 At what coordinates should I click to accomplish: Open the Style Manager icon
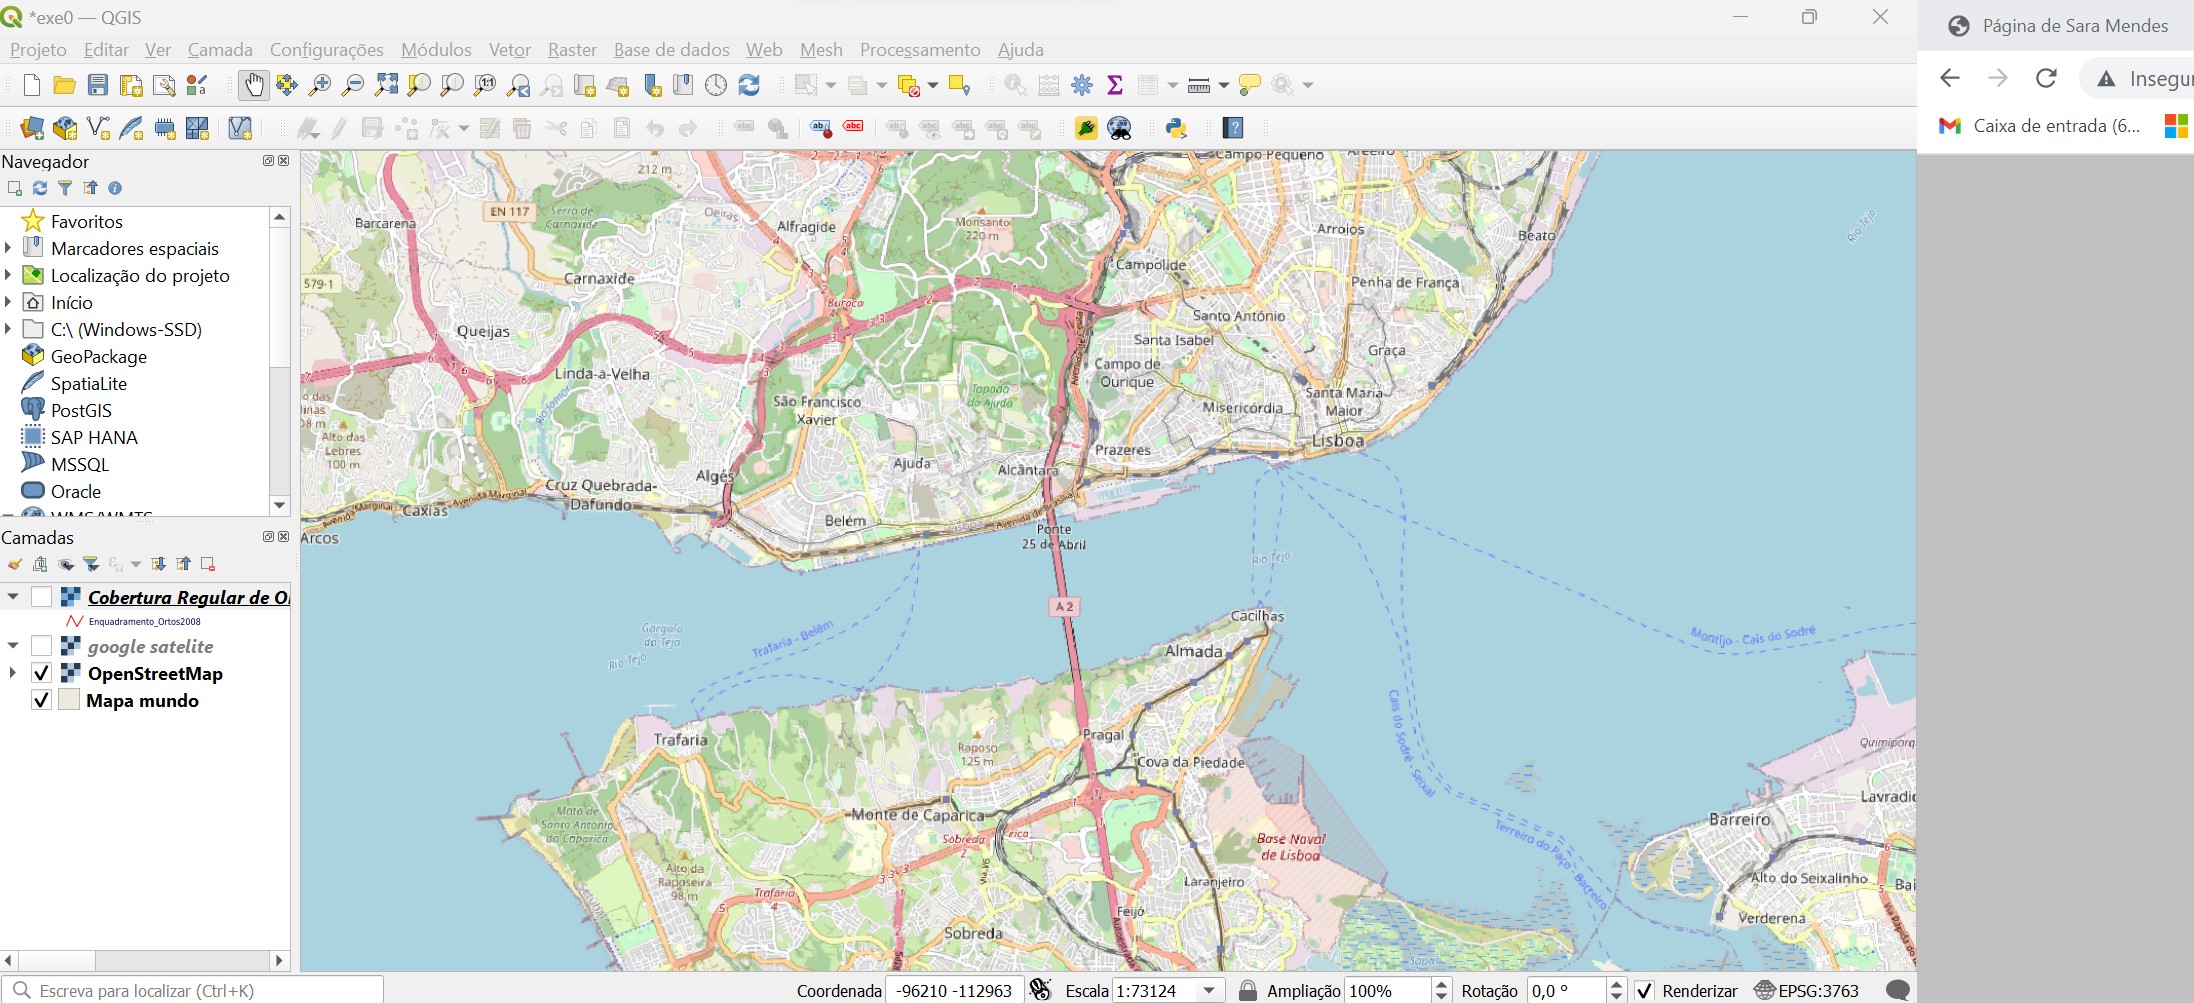(197, 86)
